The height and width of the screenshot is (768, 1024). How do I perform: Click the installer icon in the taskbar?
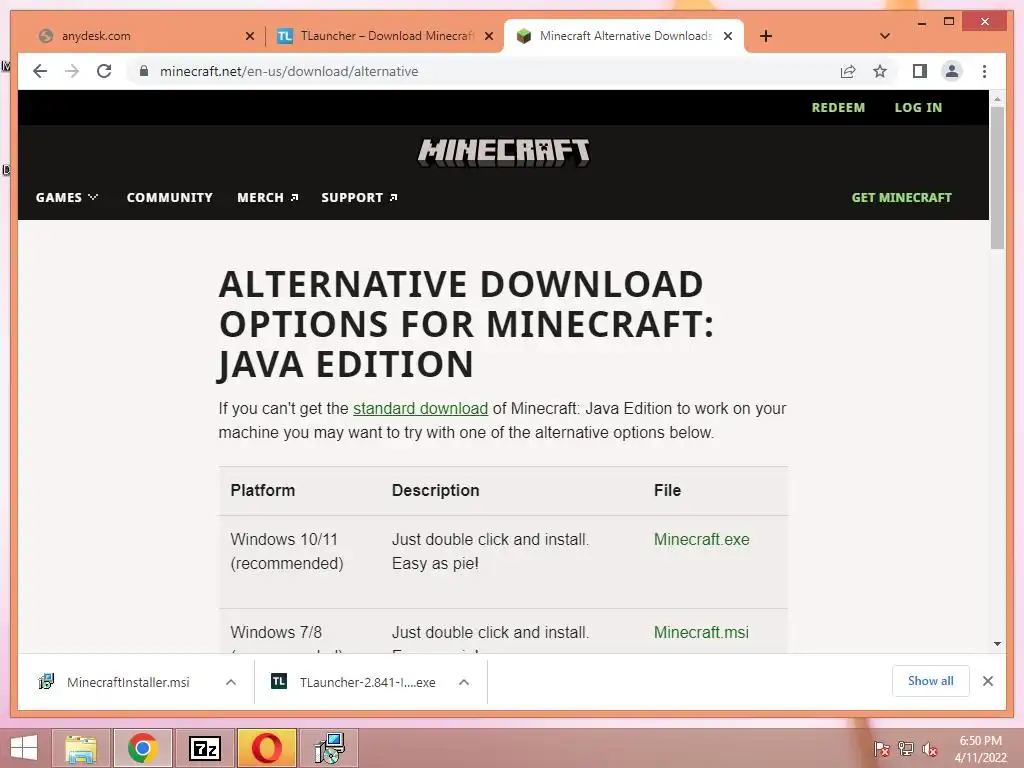click(x=329, y=748)
